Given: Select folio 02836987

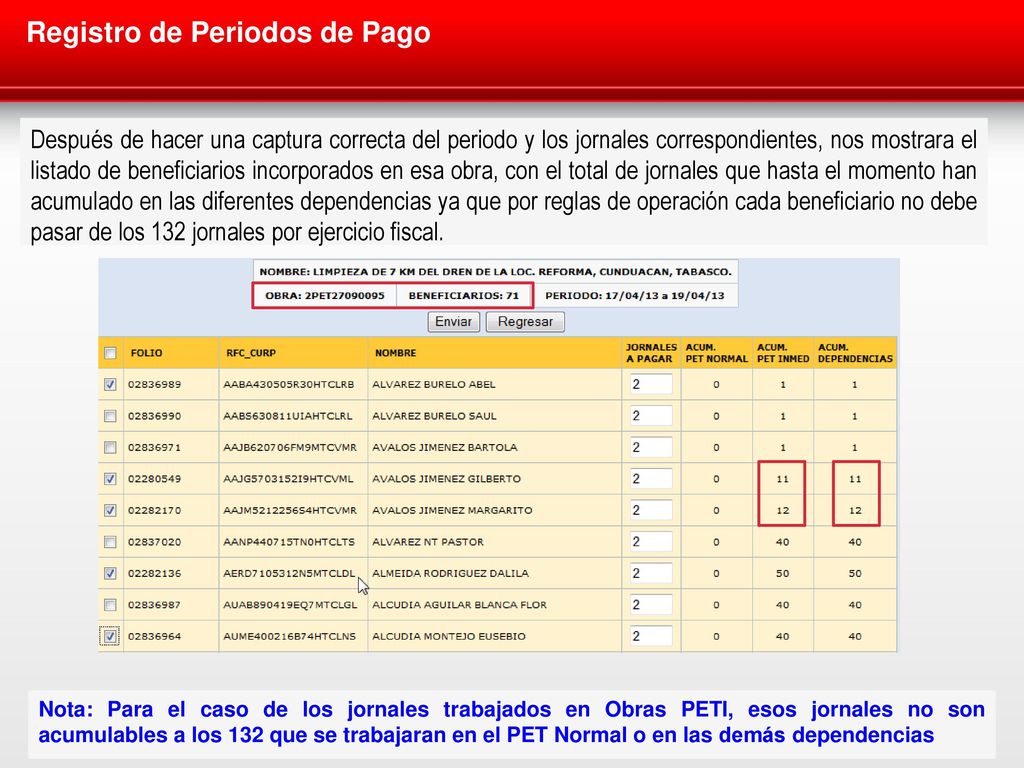Looking at the screenshot, I should [154, 605].
